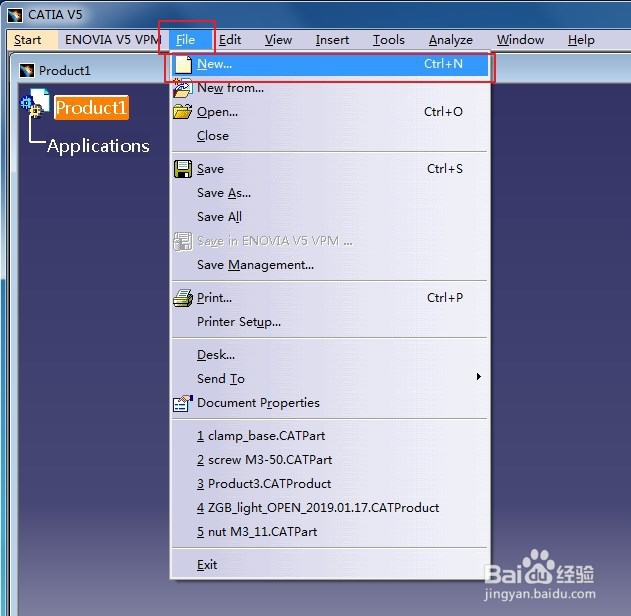
Task: Choose Open... entry
Action: tap(330, 112)
